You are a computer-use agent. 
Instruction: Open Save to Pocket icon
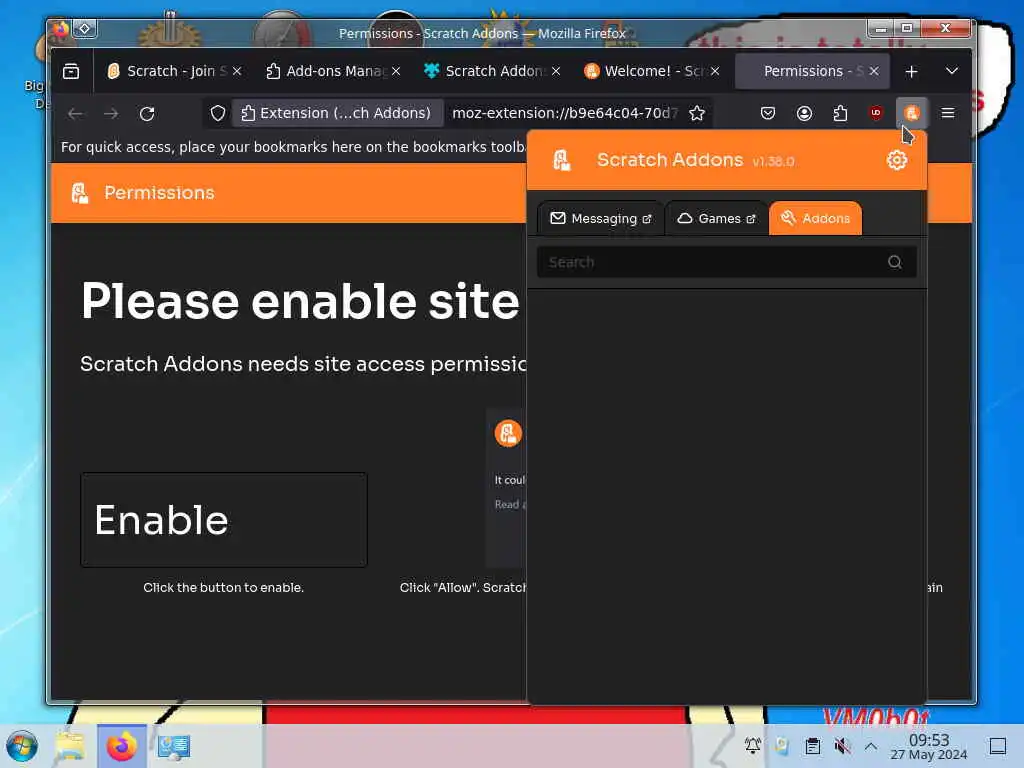768,113
